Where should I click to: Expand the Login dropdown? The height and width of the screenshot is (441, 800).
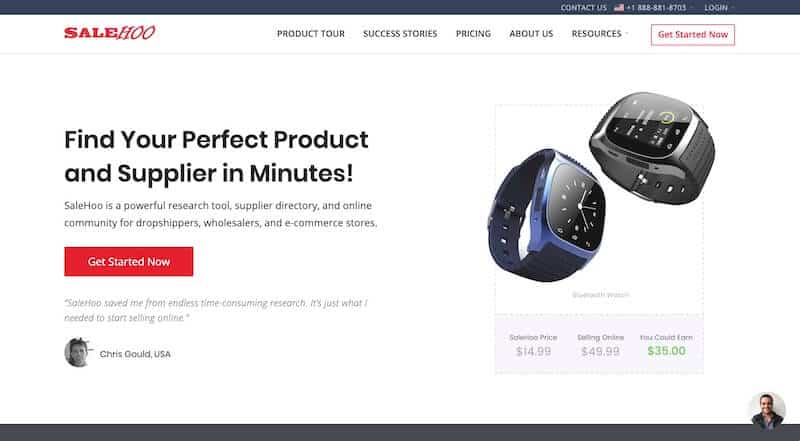click(719, 8)
